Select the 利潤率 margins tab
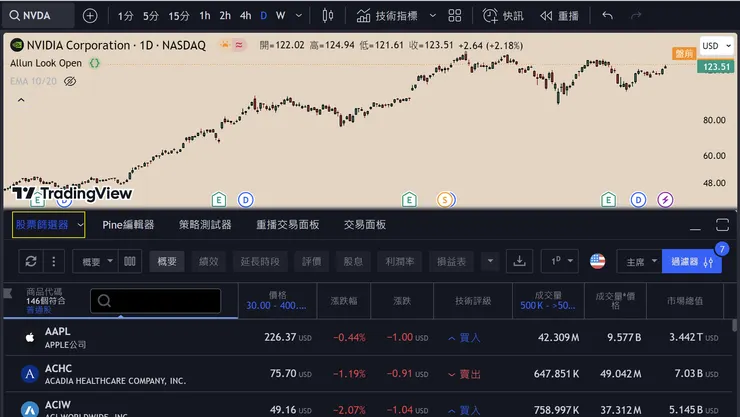The image size is (740, 417). click(x=400, y=261)
